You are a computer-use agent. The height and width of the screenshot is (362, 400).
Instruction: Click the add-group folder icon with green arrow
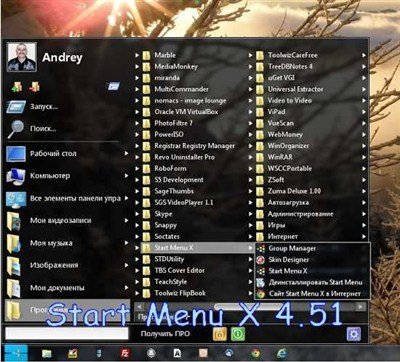tap(16, 87)
